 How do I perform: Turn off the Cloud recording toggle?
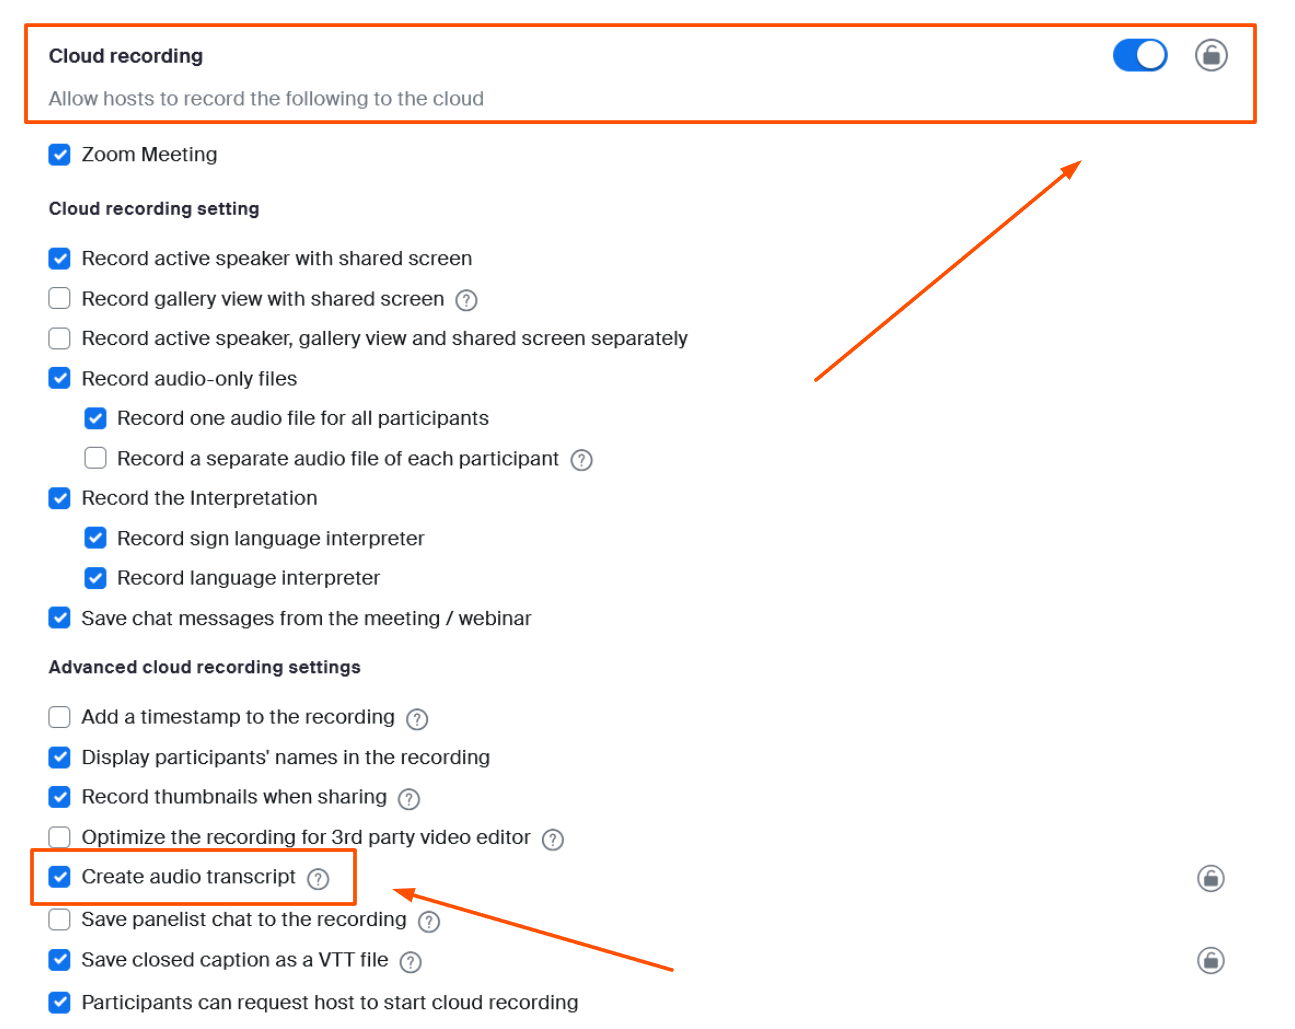tap(1140, 55)
